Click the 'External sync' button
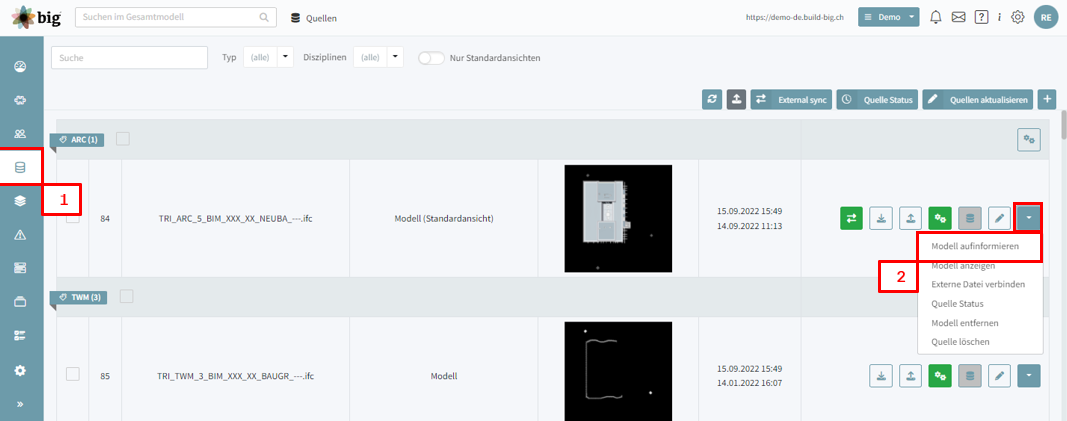 tap(791, 99)
